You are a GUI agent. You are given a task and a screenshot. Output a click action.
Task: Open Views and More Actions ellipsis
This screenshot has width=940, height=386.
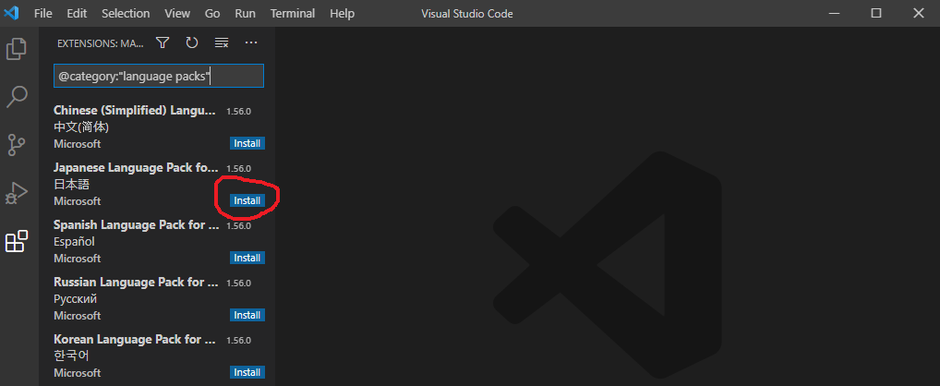pyautogui.click(x=251, y=43)
